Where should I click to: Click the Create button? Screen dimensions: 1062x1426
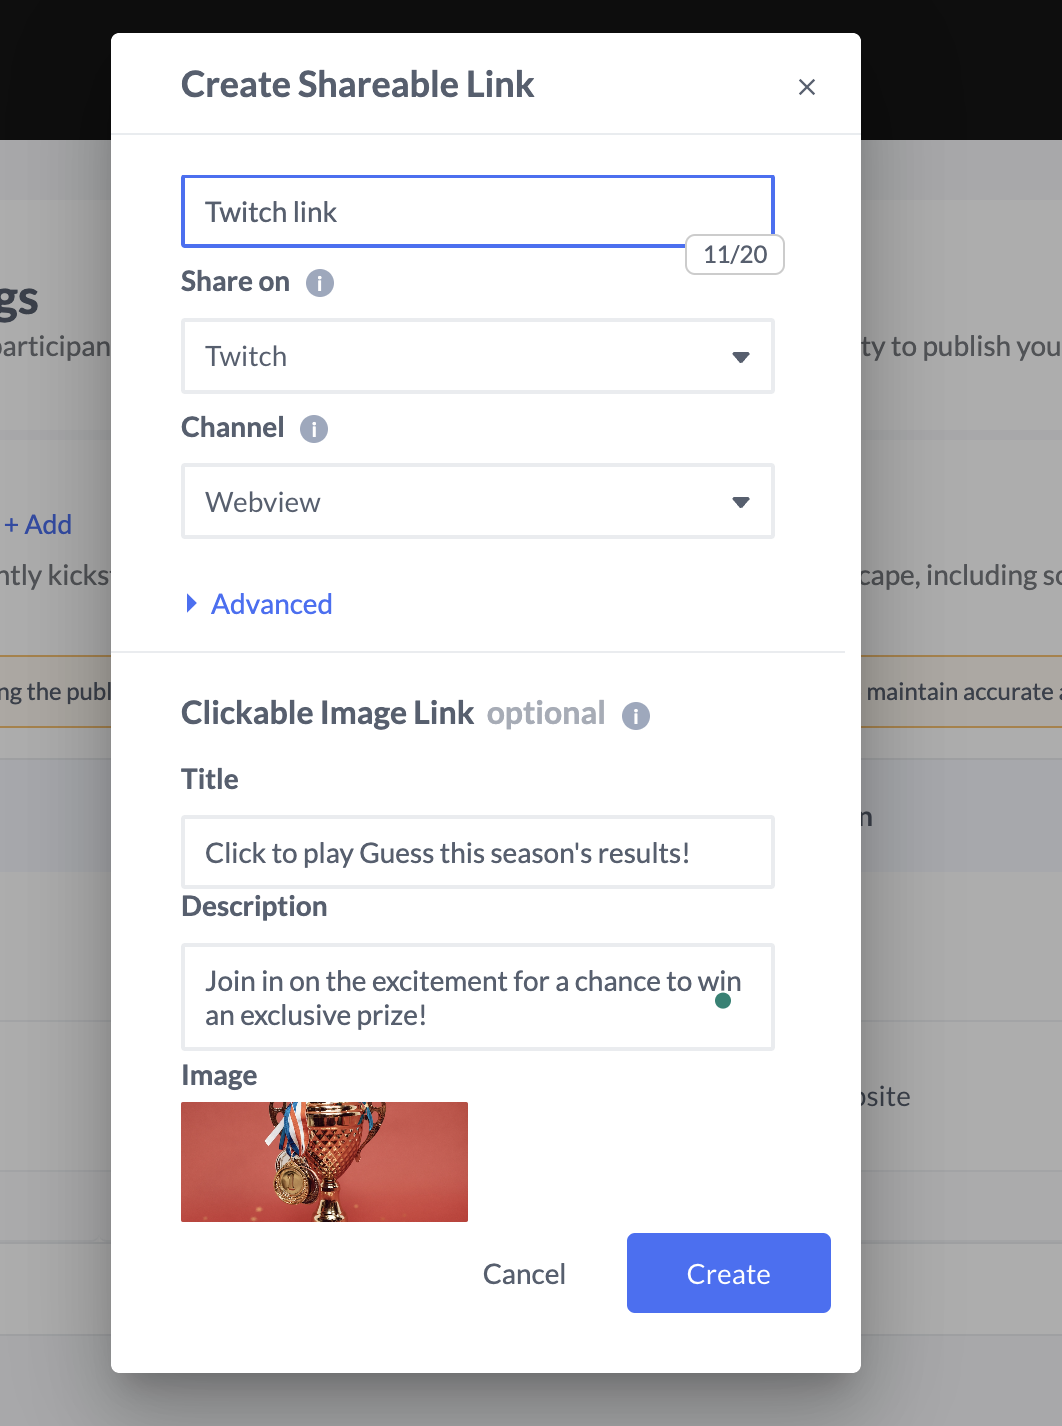coord(728,1273)
